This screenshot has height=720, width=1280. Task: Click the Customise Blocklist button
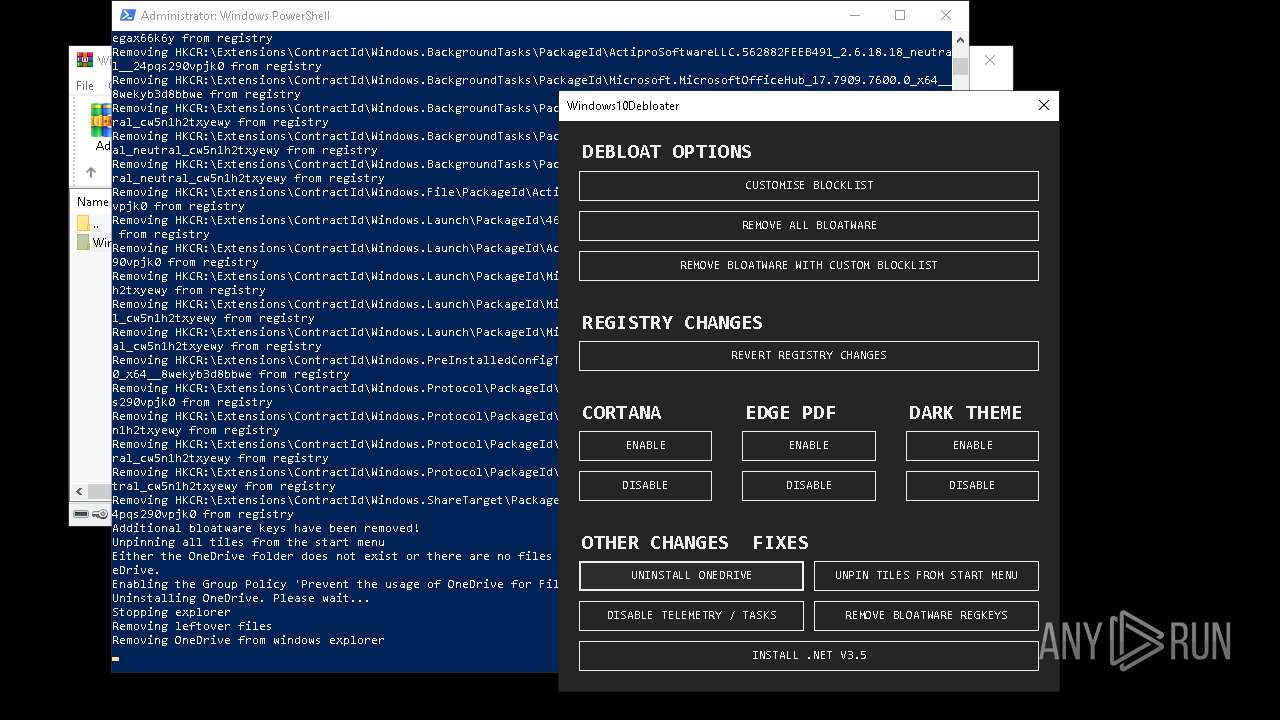pos(808,185)
